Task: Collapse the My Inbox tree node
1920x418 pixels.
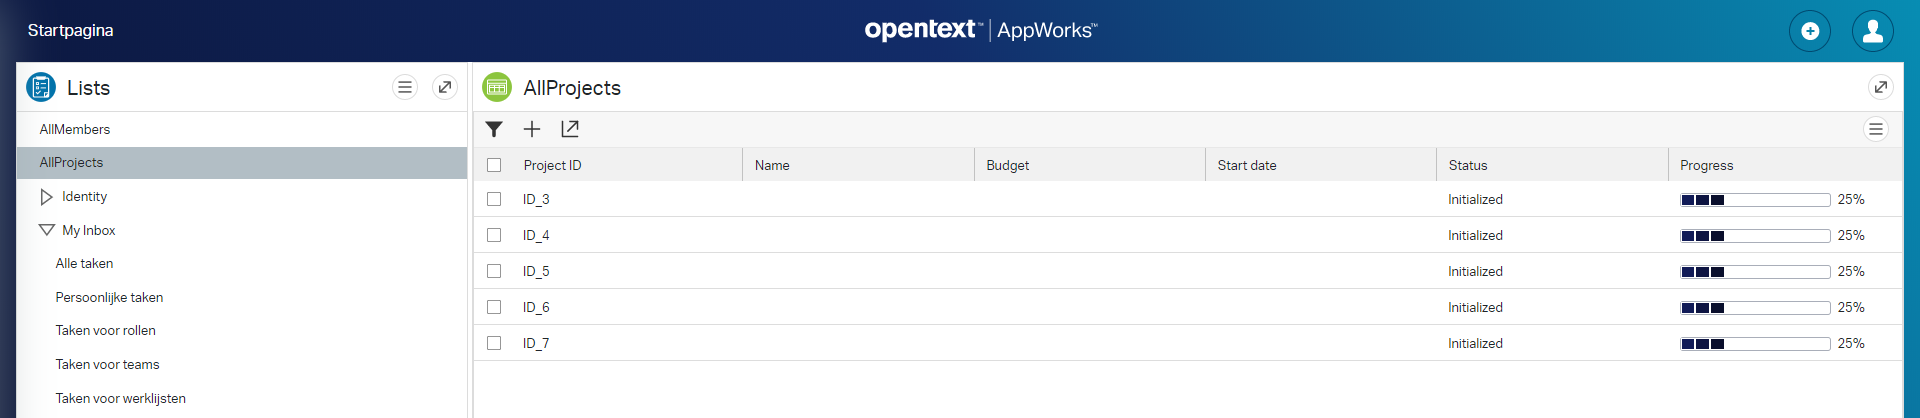Action: tap(46, 230)
